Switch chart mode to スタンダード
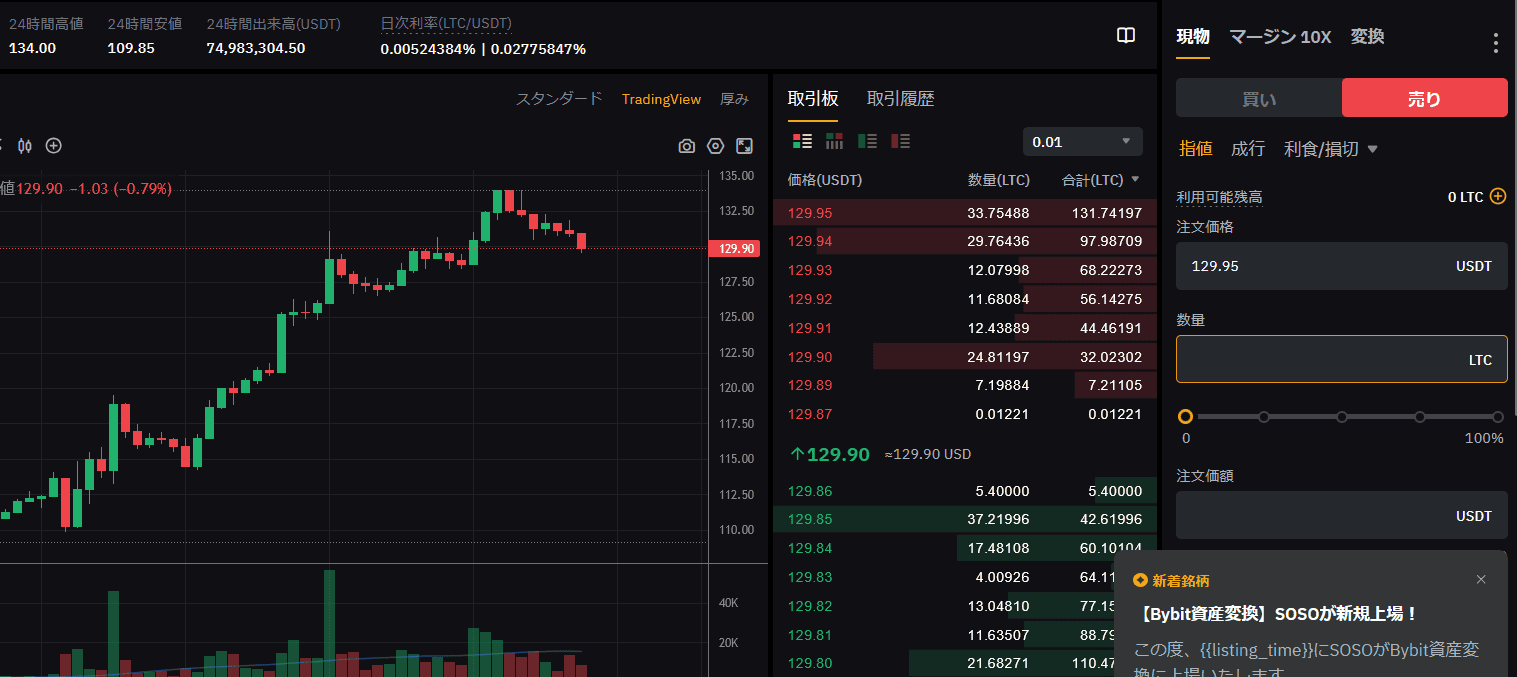 [559, 99]
